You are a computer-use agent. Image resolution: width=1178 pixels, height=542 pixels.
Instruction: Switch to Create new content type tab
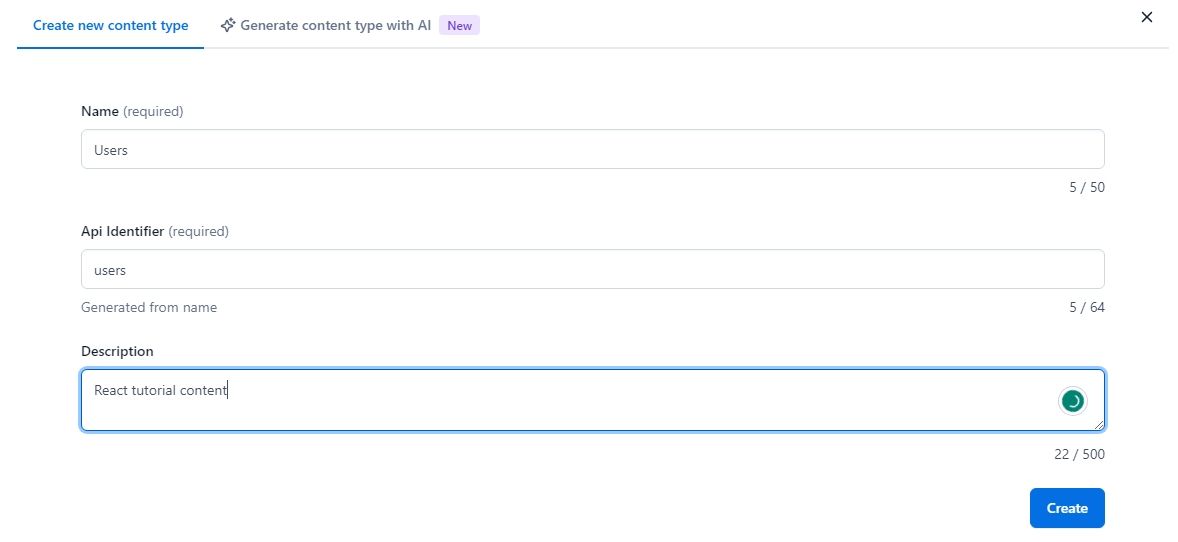point(110,25)
